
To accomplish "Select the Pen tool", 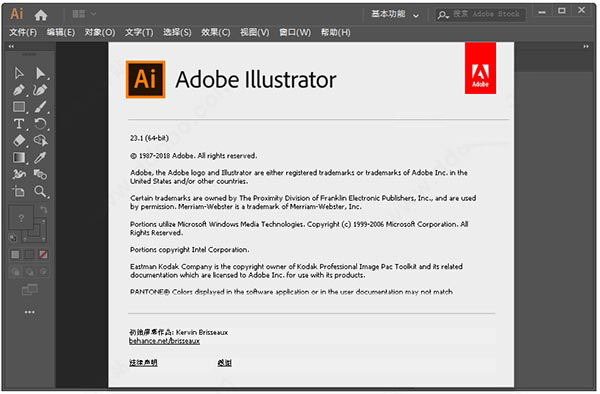I will point(19,90).
